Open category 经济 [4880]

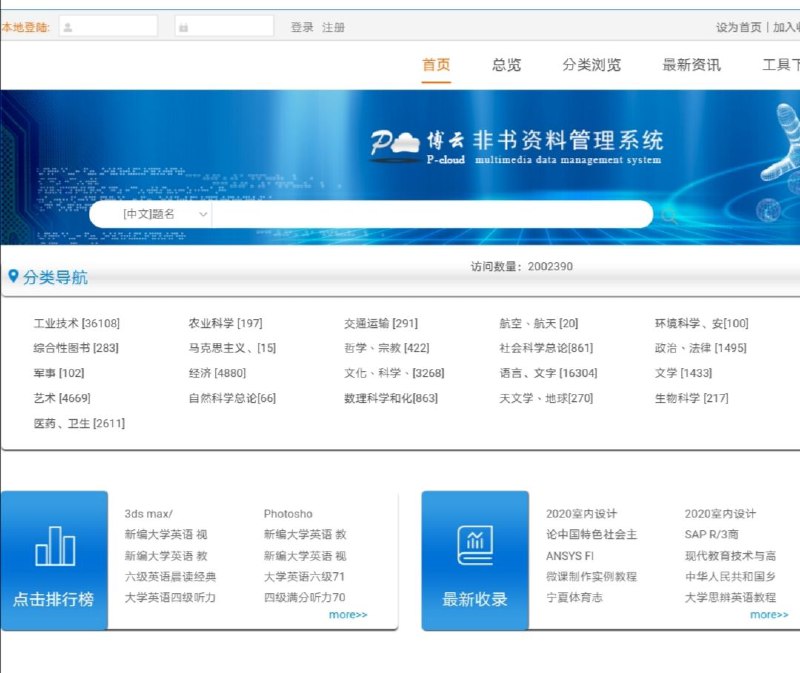217,373
